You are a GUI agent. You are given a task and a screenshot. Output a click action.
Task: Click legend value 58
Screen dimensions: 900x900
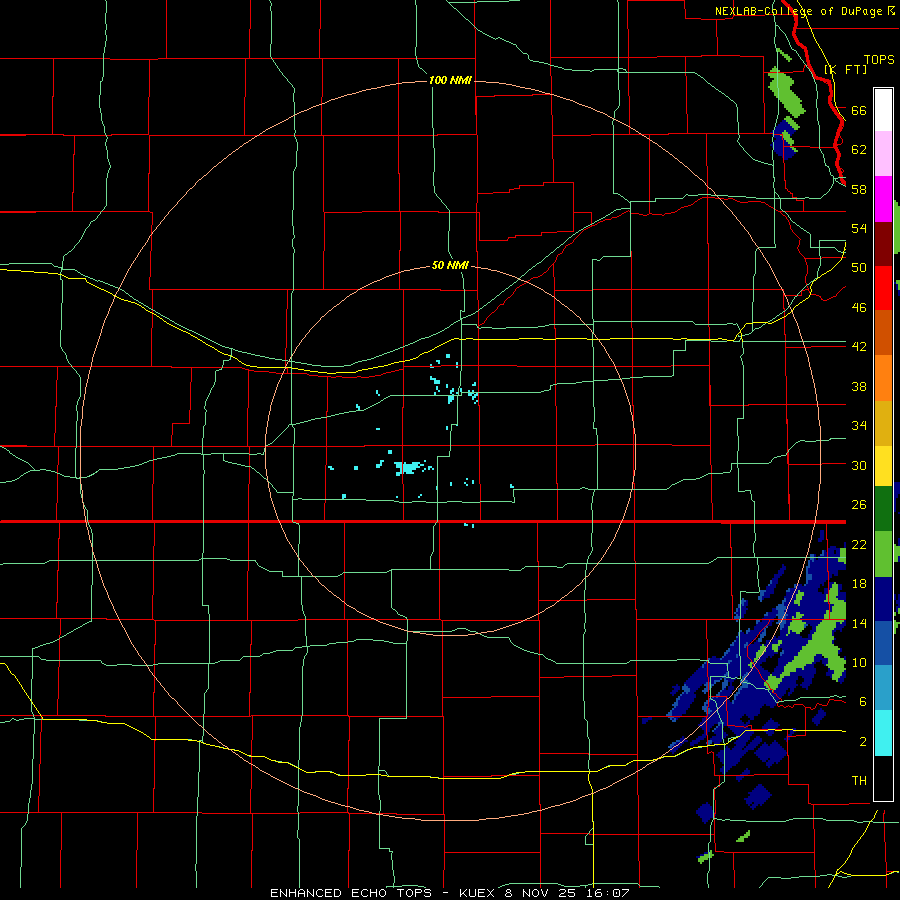coord(859,189)
